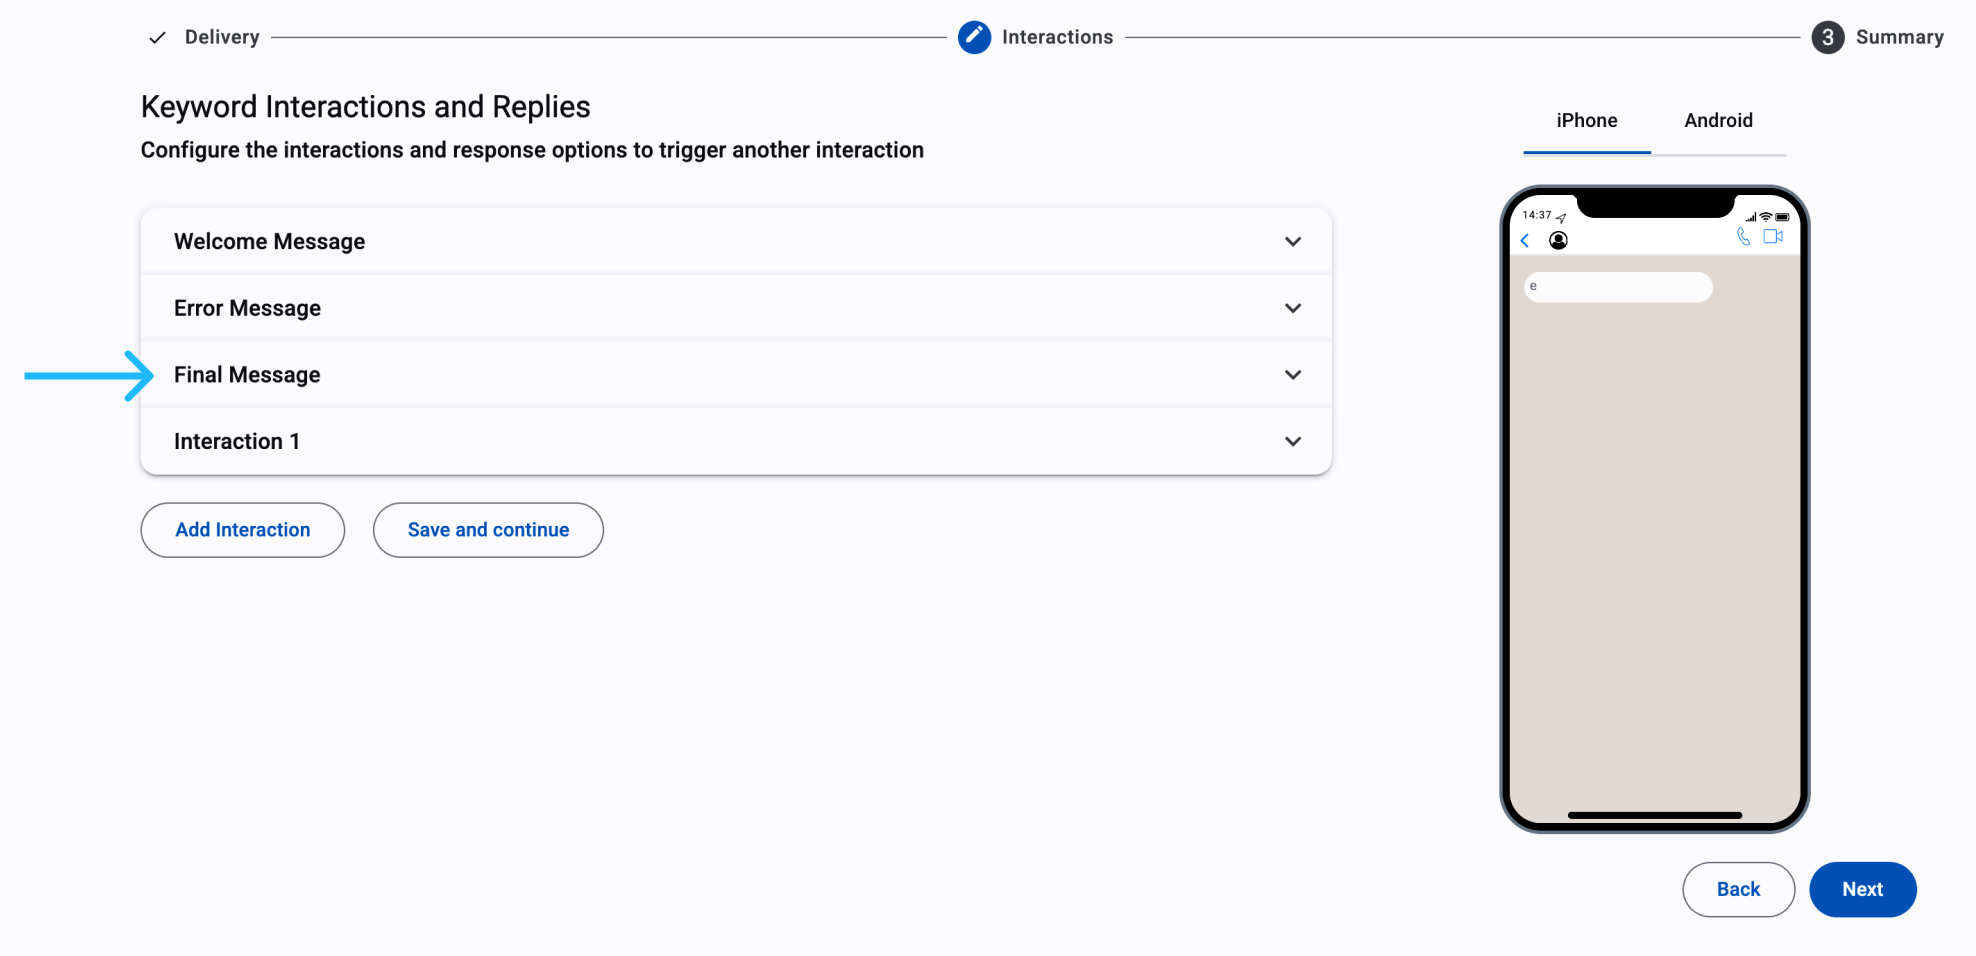Click the message bubble in phone preview

[1618, 287]
